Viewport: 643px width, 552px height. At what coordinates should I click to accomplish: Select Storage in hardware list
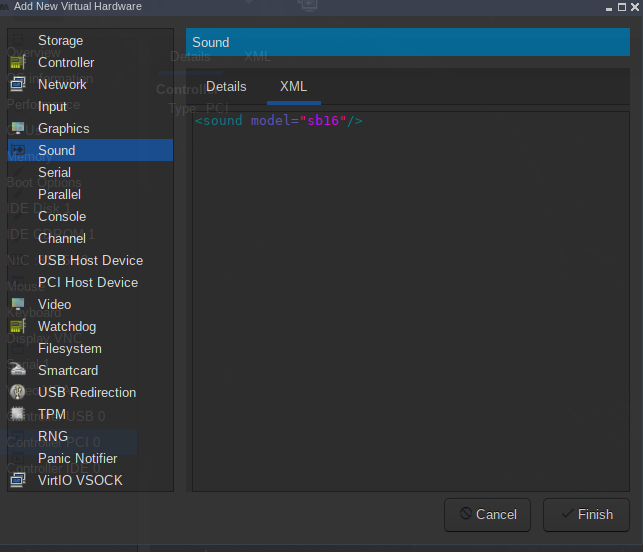point(90,40)
